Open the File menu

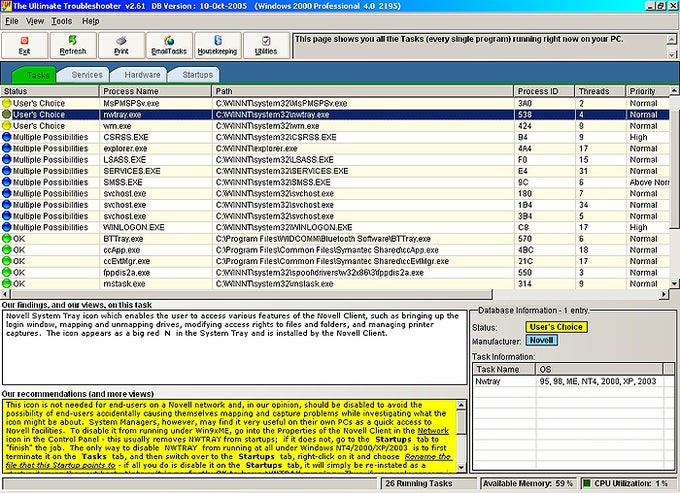[x=12, y=21]
